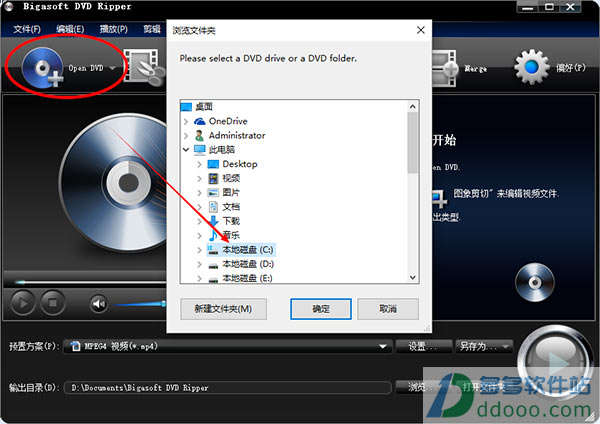The height and width of the screenshot is (424, 600).
Task: Click the MPEG4 profile document icon
Action: coord(76,346)
